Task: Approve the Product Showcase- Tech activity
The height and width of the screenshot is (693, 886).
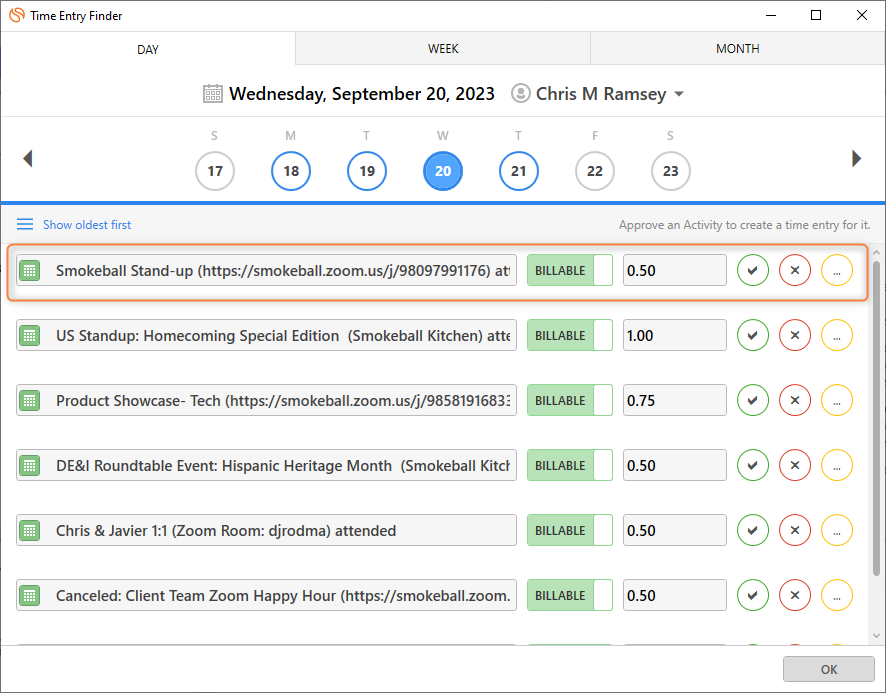Action: tap(753, 400)
